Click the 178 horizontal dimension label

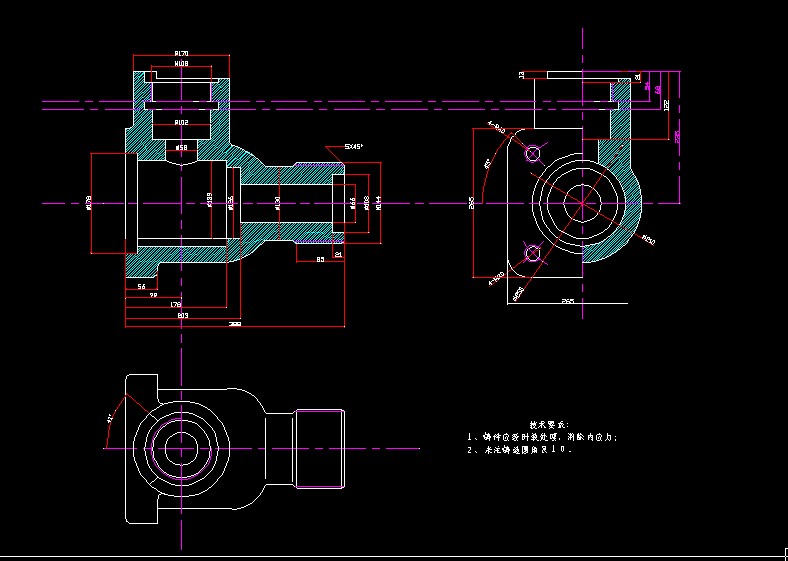click(176, 305)
